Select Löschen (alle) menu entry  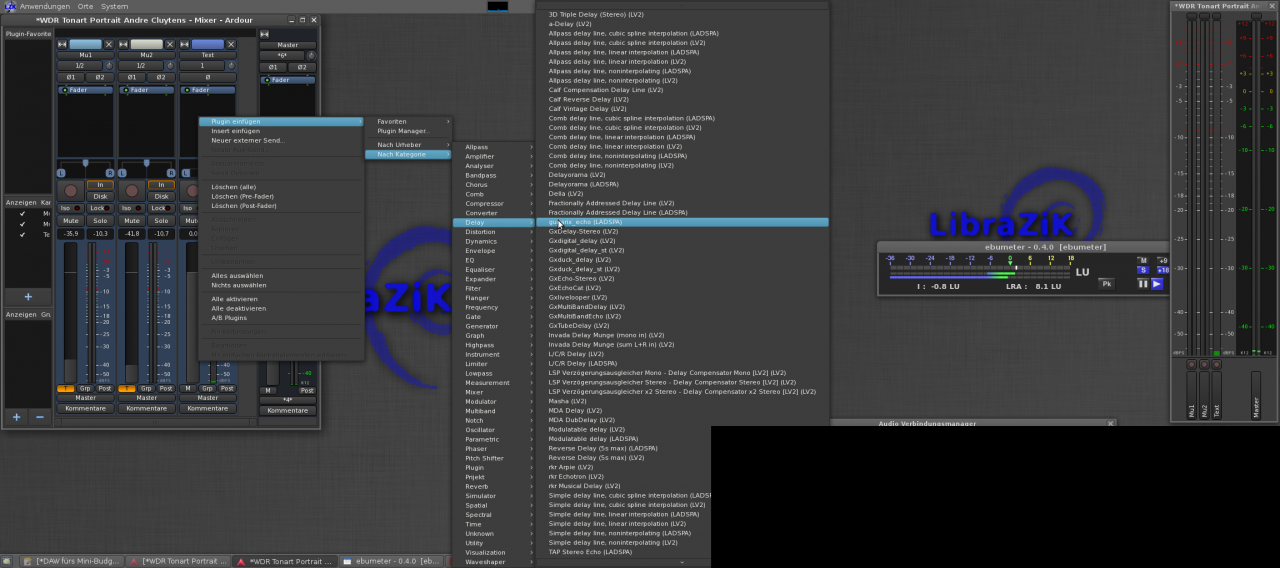point(281,187)
